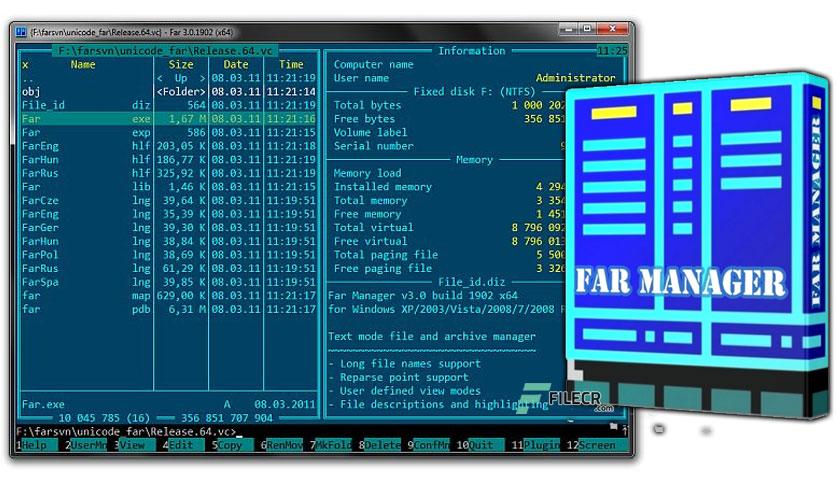Click the 'Text mode file and archive manager' line
This screenshot has width=836, height=484.
(x=432, y=336)
